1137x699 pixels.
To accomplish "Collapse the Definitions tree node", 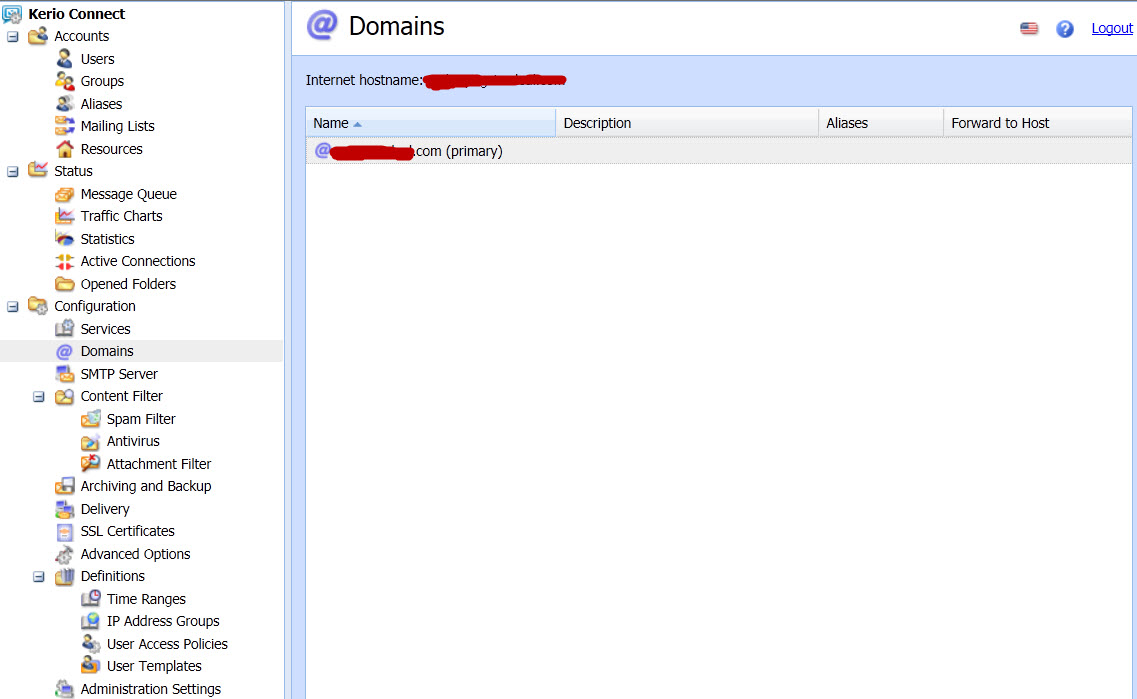I will [x=38, y=576].
